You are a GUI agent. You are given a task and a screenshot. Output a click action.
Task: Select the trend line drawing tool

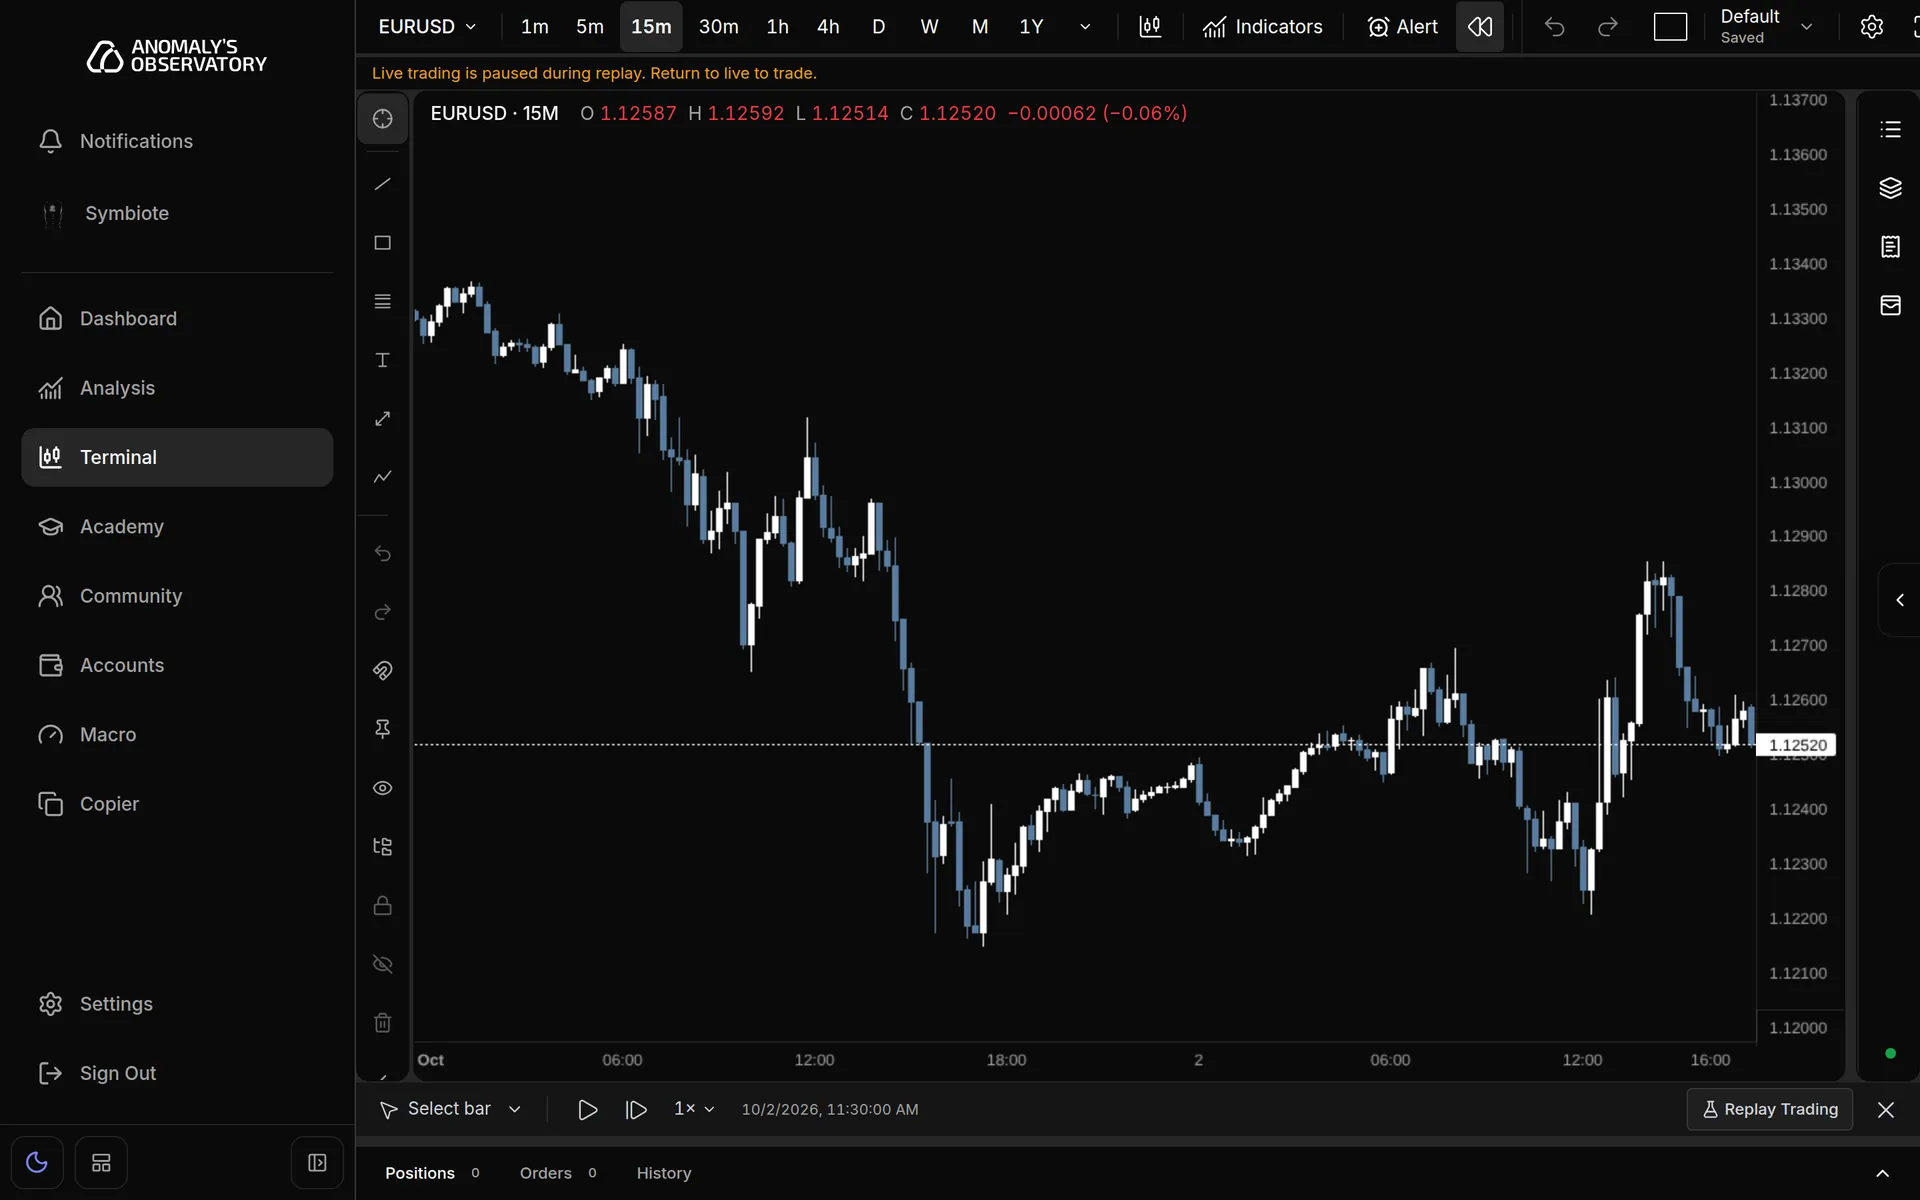(x=382, y=184)
